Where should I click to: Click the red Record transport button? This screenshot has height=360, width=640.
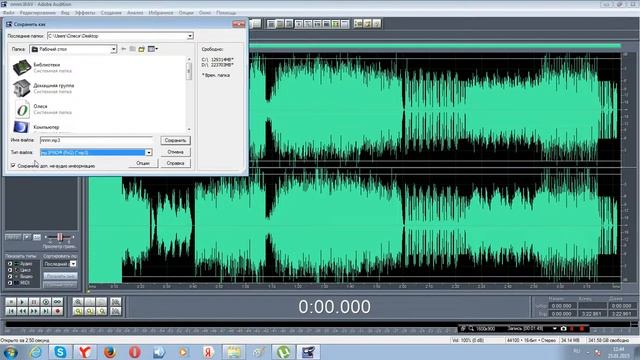[x=58, y=311]
